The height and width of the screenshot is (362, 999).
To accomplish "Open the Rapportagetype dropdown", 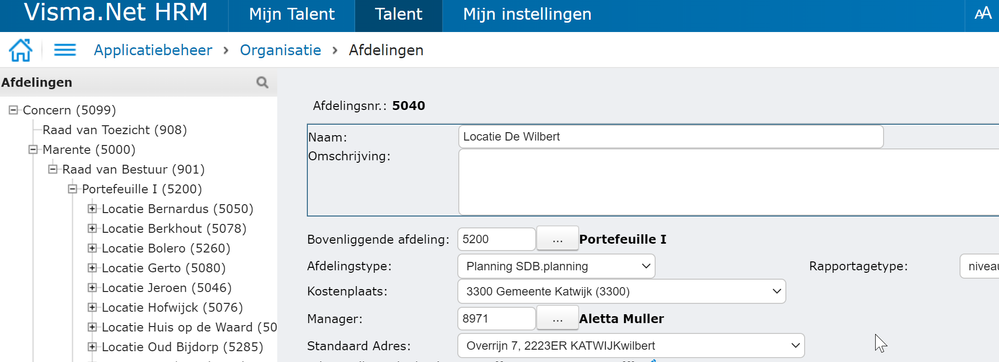I will pyautogui.click(x=979, y=266).
